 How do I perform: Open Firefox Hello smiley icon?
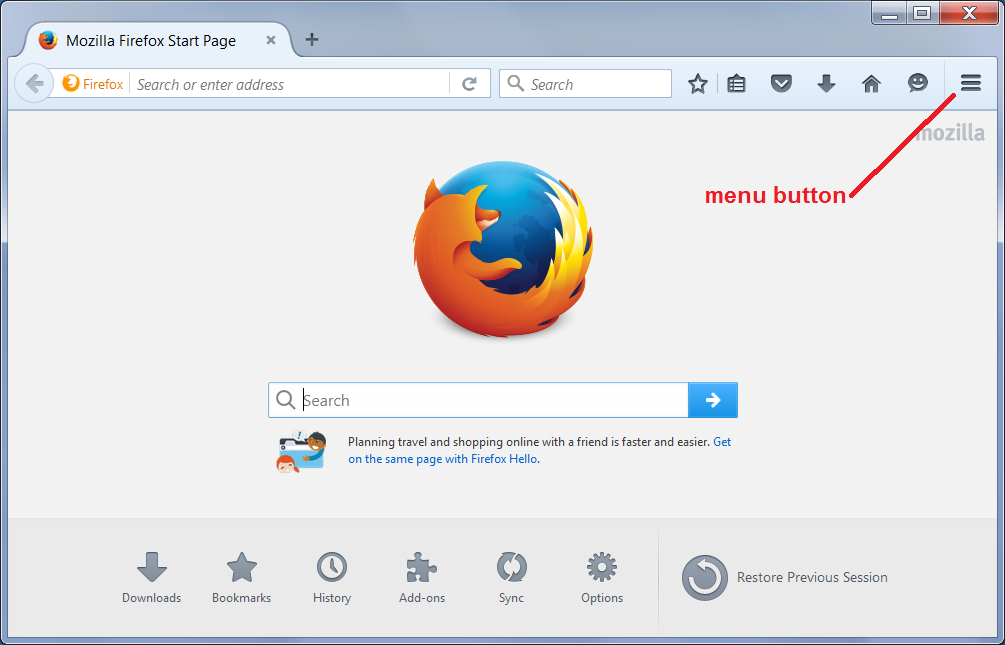918,83
